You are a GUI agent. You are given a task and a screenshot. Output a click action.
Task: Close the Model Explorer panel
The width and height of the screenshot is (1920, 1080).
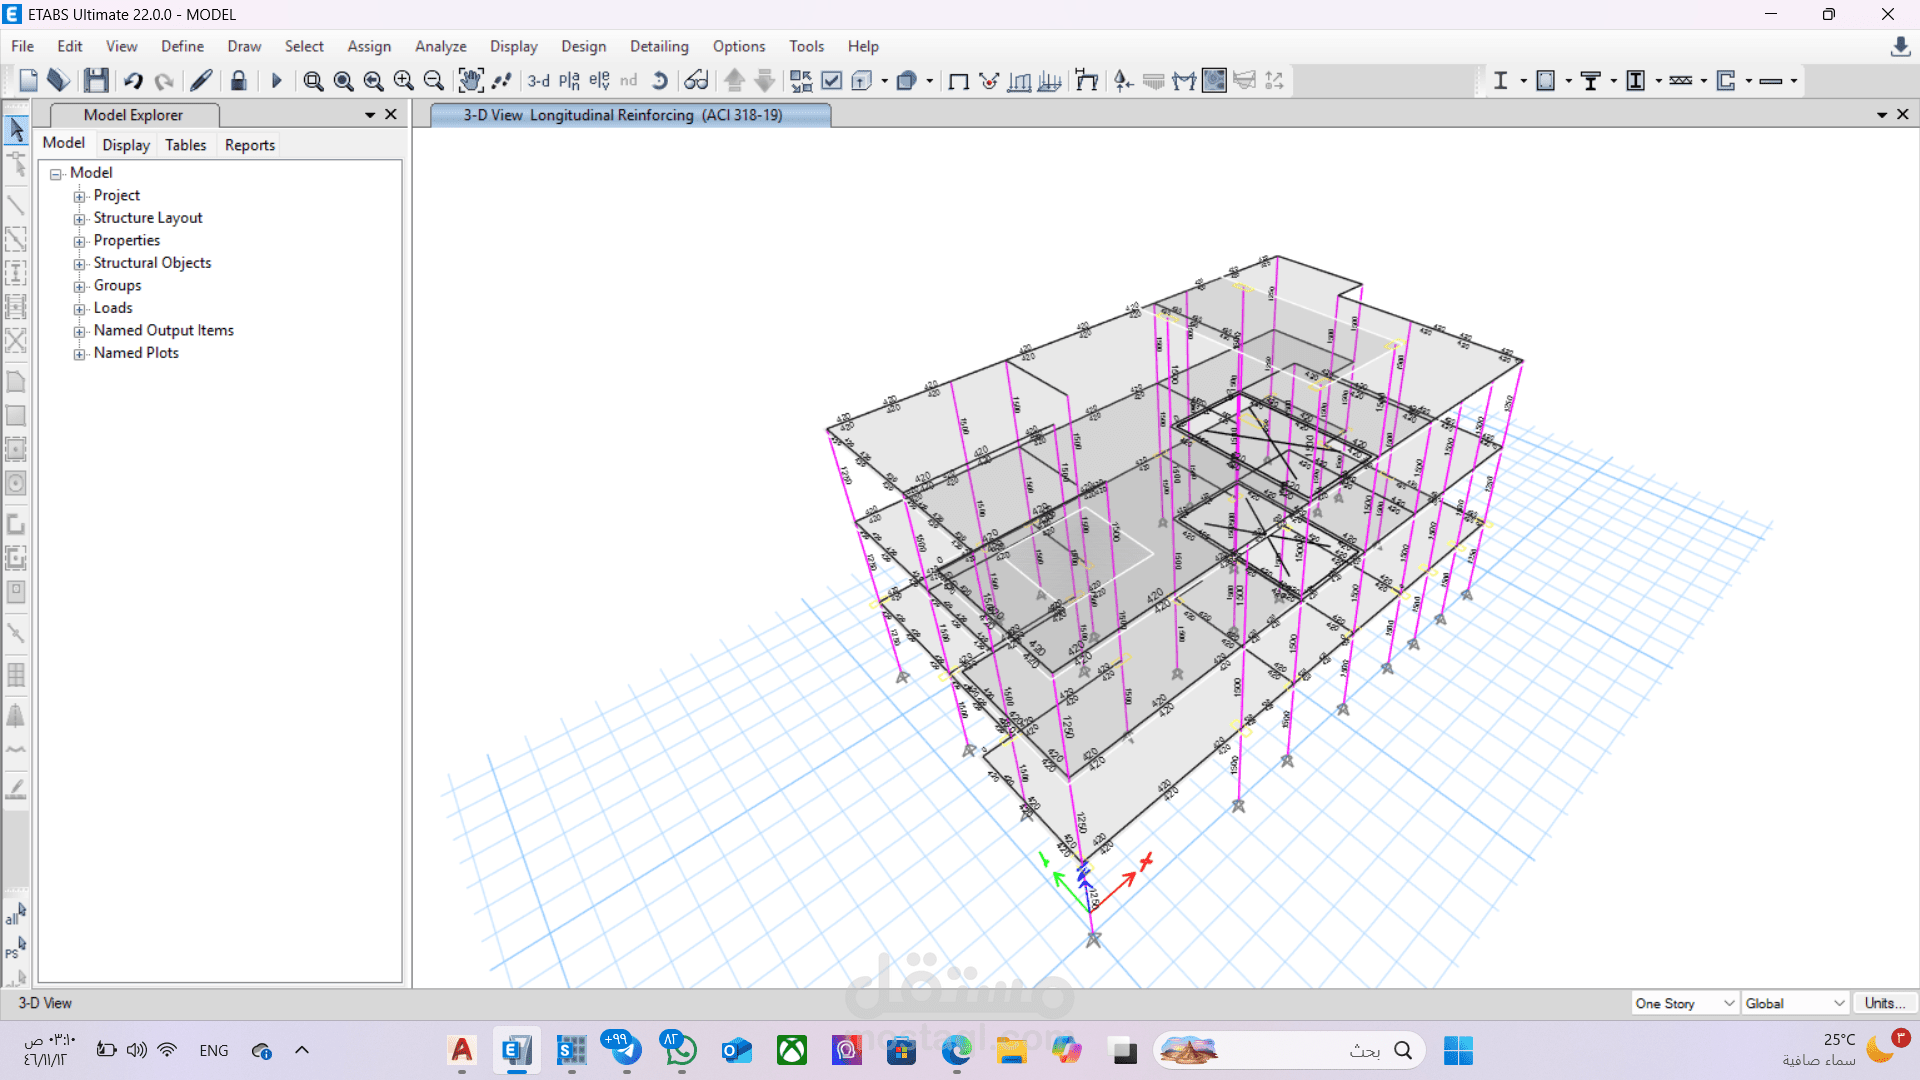tap(391, 115)
